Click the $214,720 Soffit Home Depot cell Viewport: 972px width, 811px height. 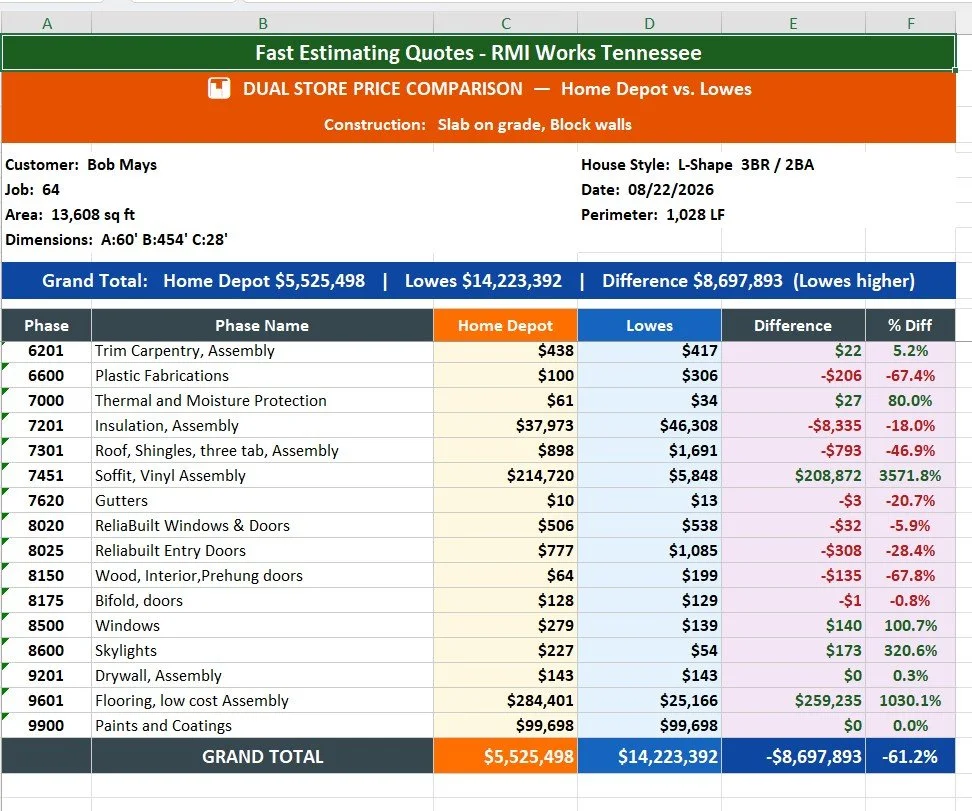(x=505, y=476)
